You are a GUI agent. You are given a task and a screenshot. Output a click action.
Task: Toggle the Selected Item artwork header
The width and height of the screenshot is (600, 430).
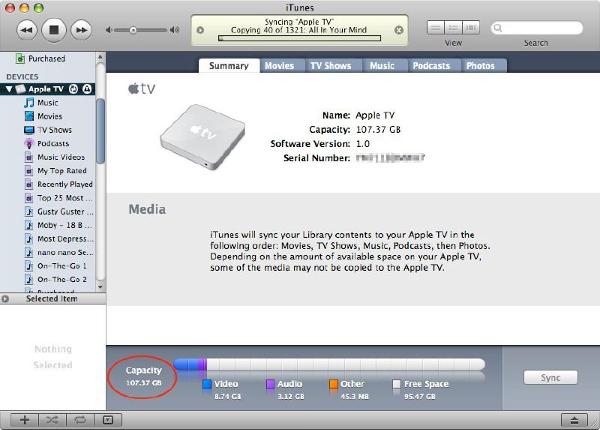pos(53,299)
